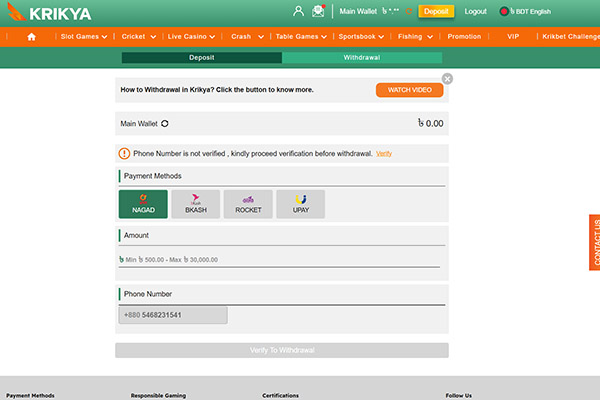Select ROCKET payment method
Image resolution: width=600 pixels, height=400 pixels.
tap(248, 204)
